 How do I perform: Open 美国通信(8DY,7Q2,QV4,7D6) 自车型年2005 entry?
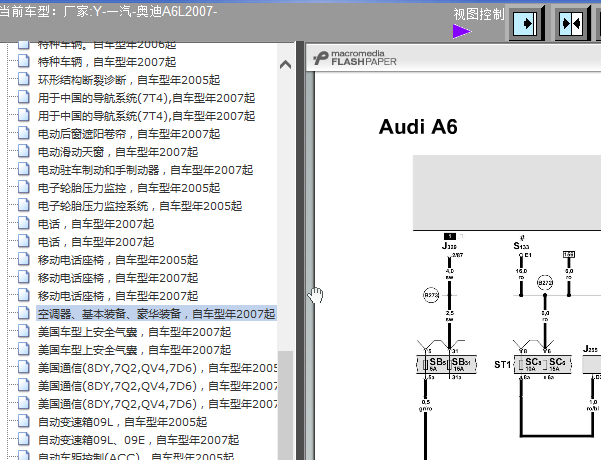tap(157, 368)
